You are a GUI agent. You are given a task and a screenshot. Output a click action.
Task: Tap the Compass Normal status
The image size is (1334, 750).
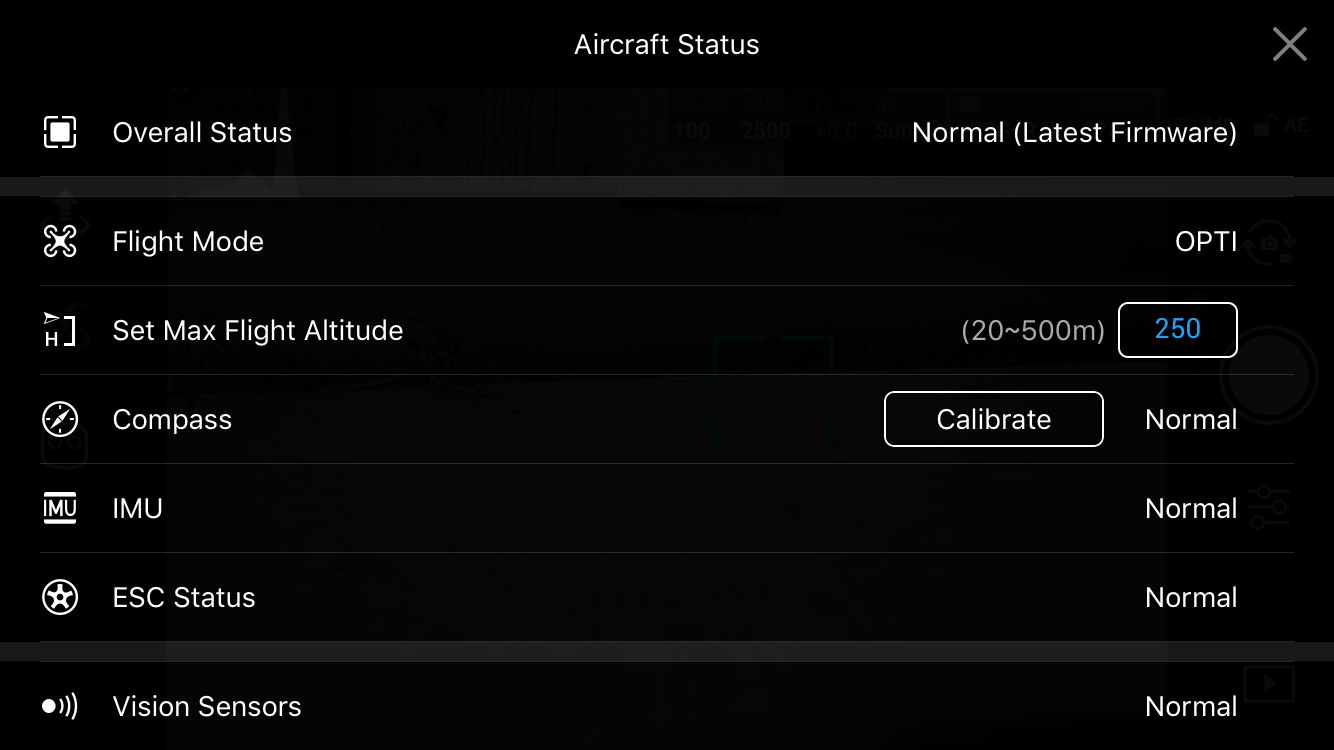(x=1191, y=419)
